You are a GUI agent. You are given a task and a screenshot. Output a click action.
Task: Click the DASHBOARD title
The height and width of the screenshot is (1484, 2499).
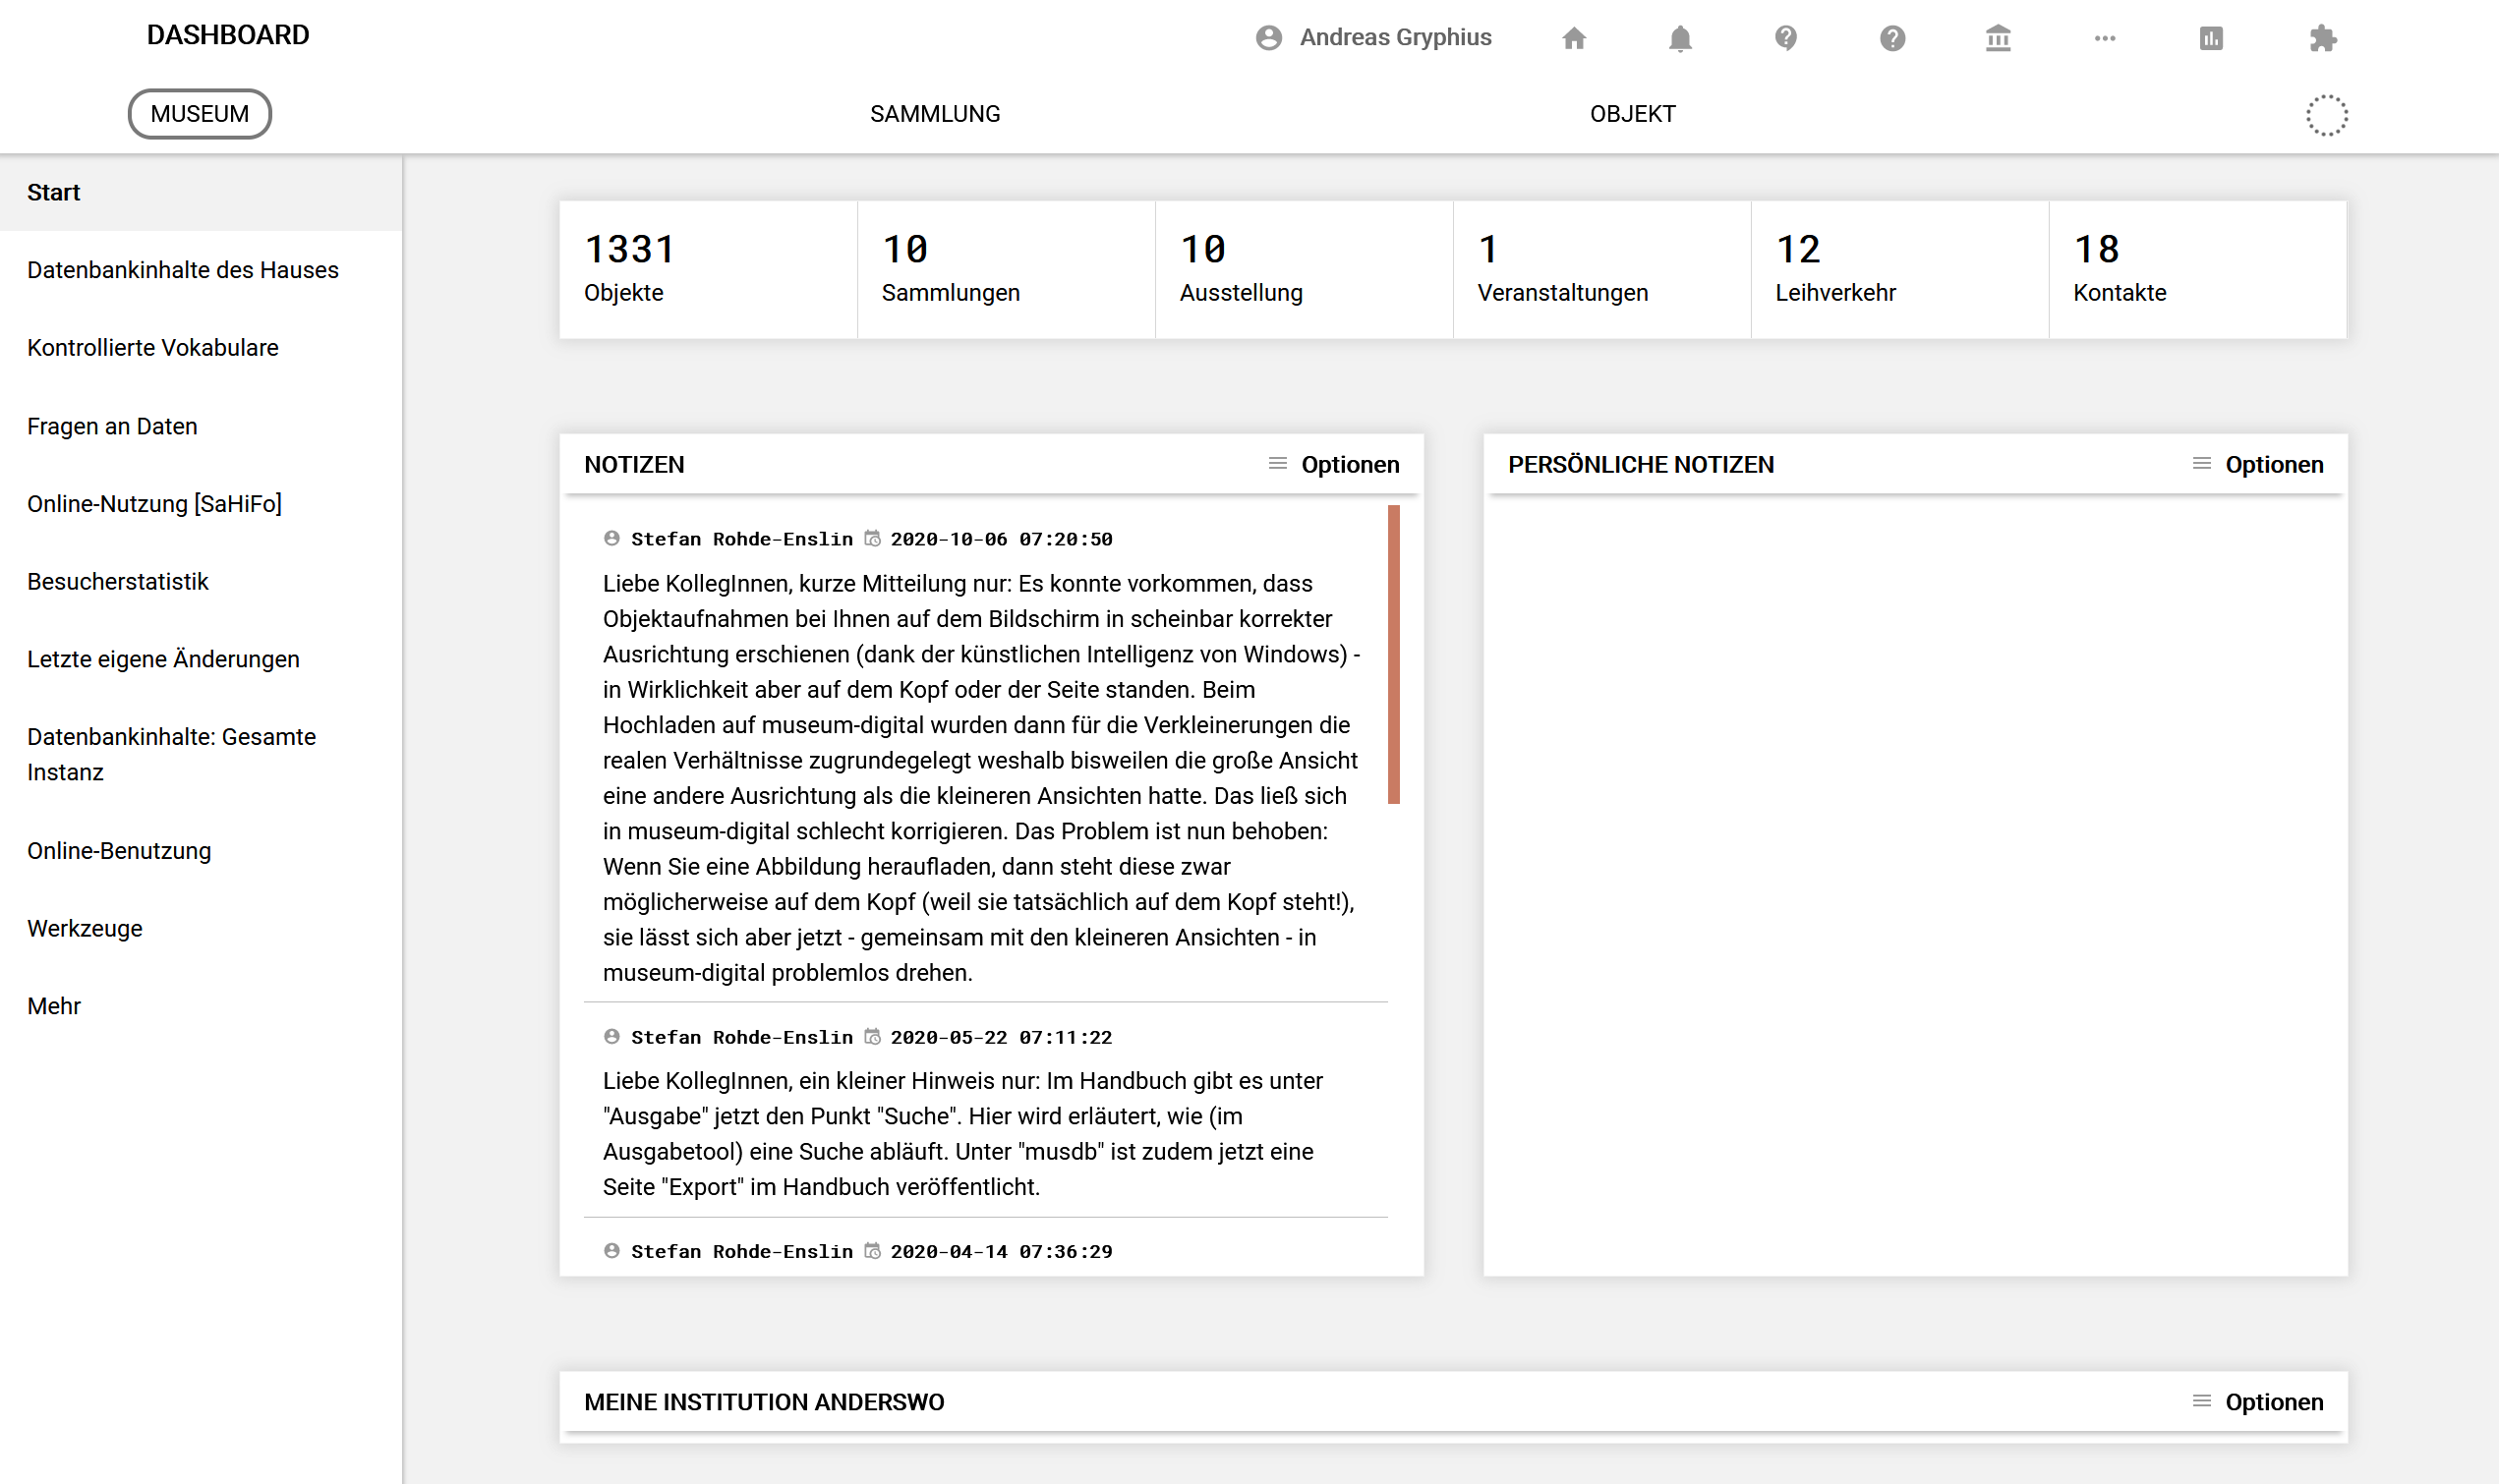(x=228, y=35)
